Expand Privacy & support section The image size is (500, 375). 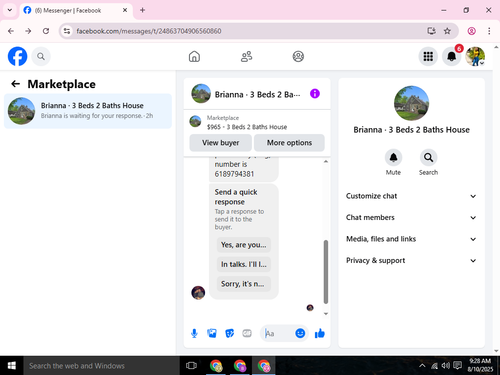(411, 260)
